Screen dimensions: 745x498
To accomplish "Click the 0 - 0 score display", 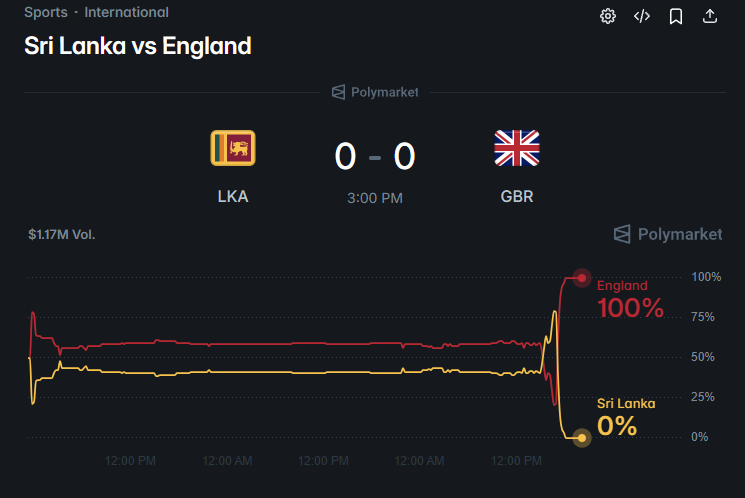I will pos(375,156).
